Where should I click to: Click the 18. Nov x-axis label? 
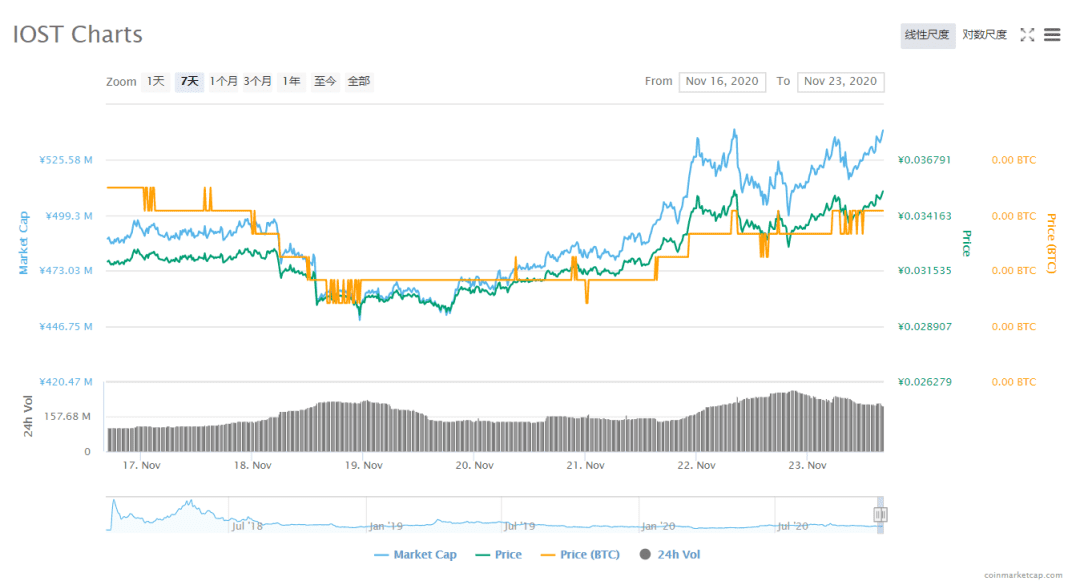pos(253,466)
